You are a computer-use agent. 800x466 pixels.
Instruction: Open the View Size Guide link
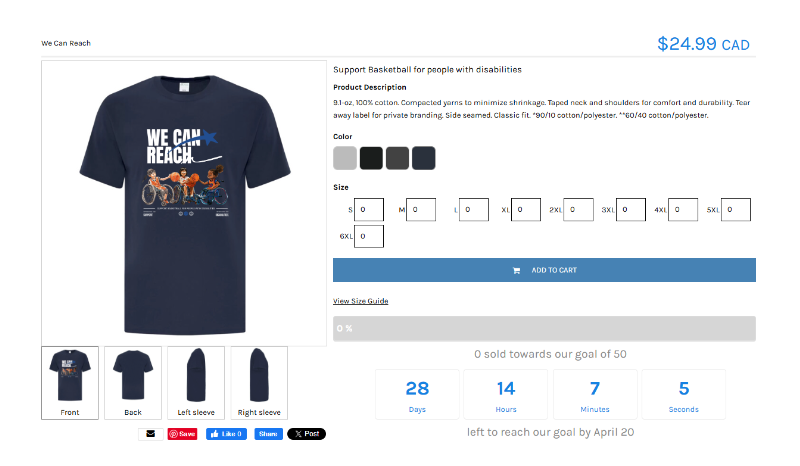pyautogui.click(x=361, y=301)
